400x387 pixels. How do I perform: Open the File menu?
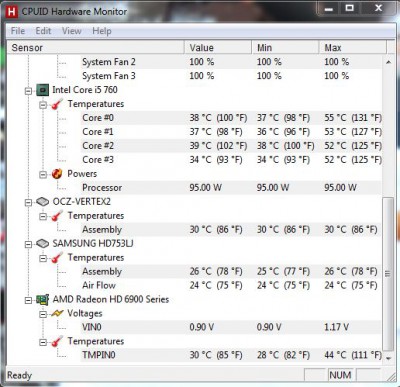click(18, 31)
